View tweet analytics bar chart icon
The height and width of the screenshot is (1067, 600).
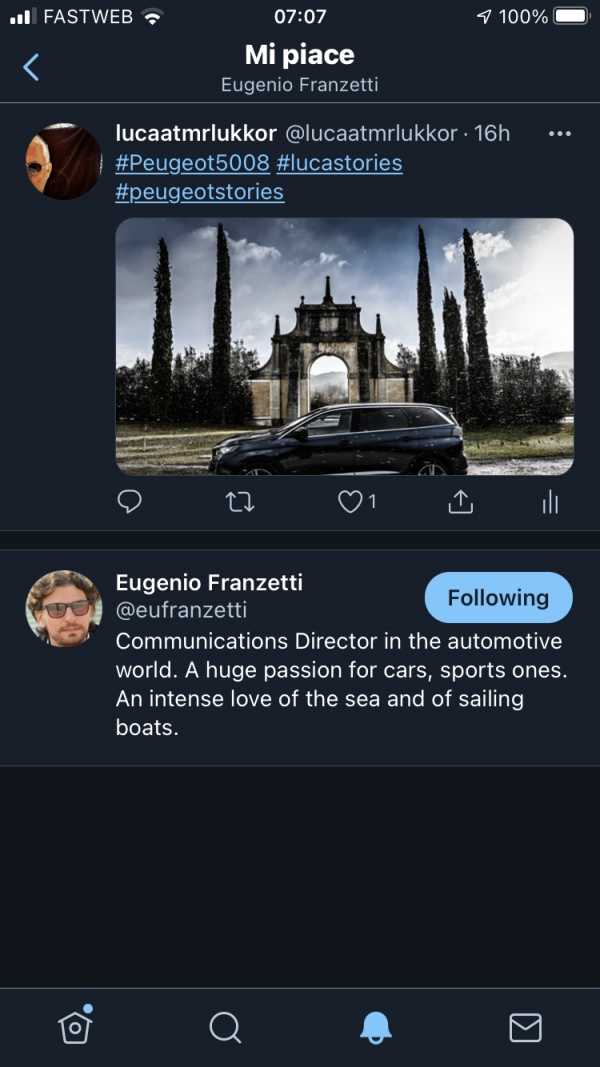(550, 502)
